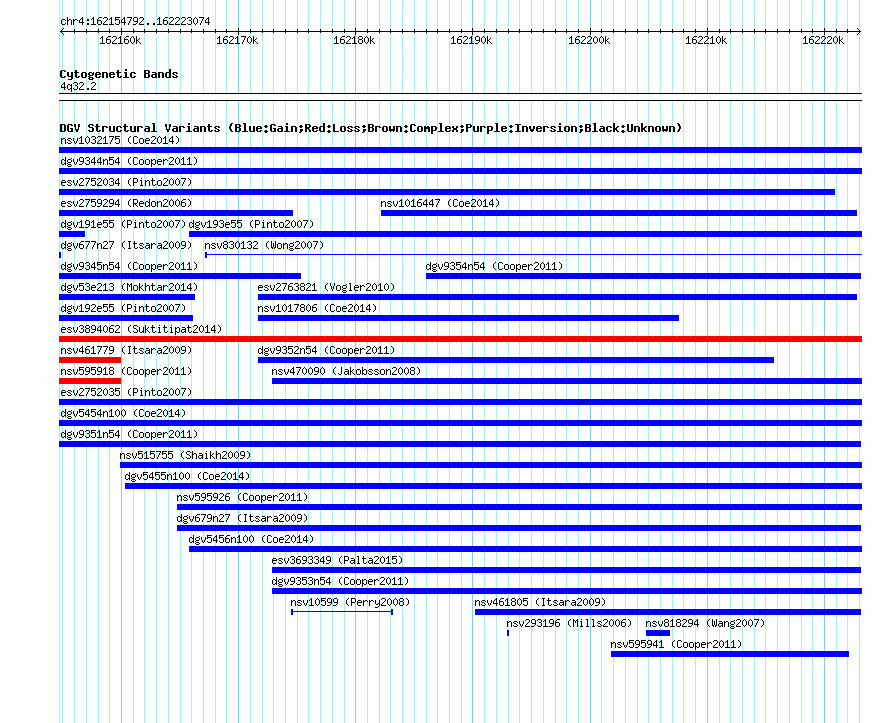Click the dgv193e55 (Pinto2007) label
The image size is (890, 723).
click(251, 224)
